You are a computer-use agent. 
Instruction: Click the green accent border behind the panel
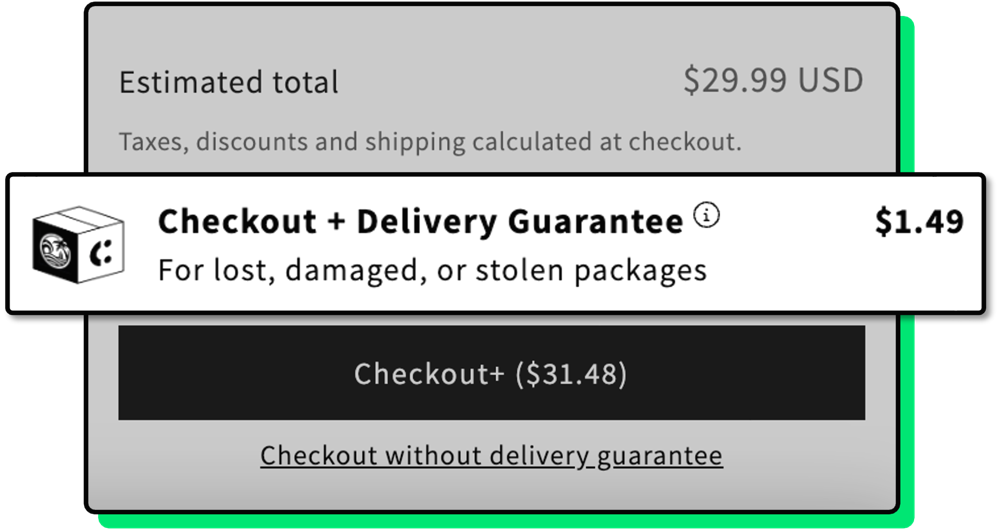tap(906, 100)
